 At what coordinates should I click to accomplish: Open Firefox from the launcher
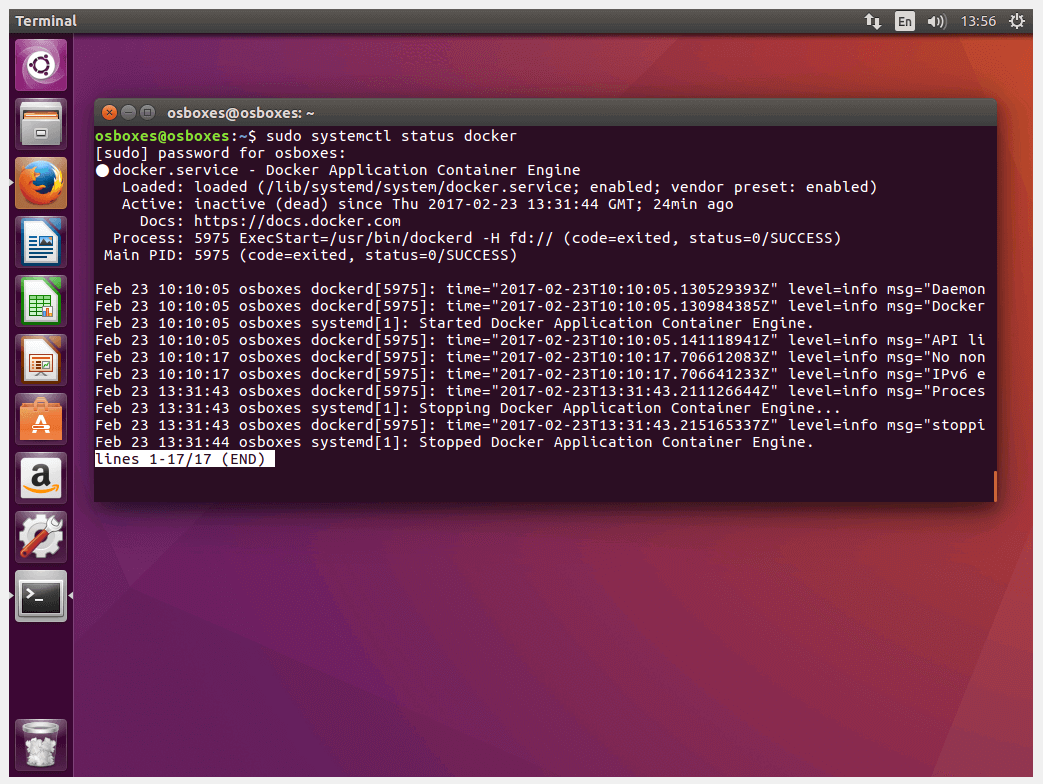click(40, 183)
